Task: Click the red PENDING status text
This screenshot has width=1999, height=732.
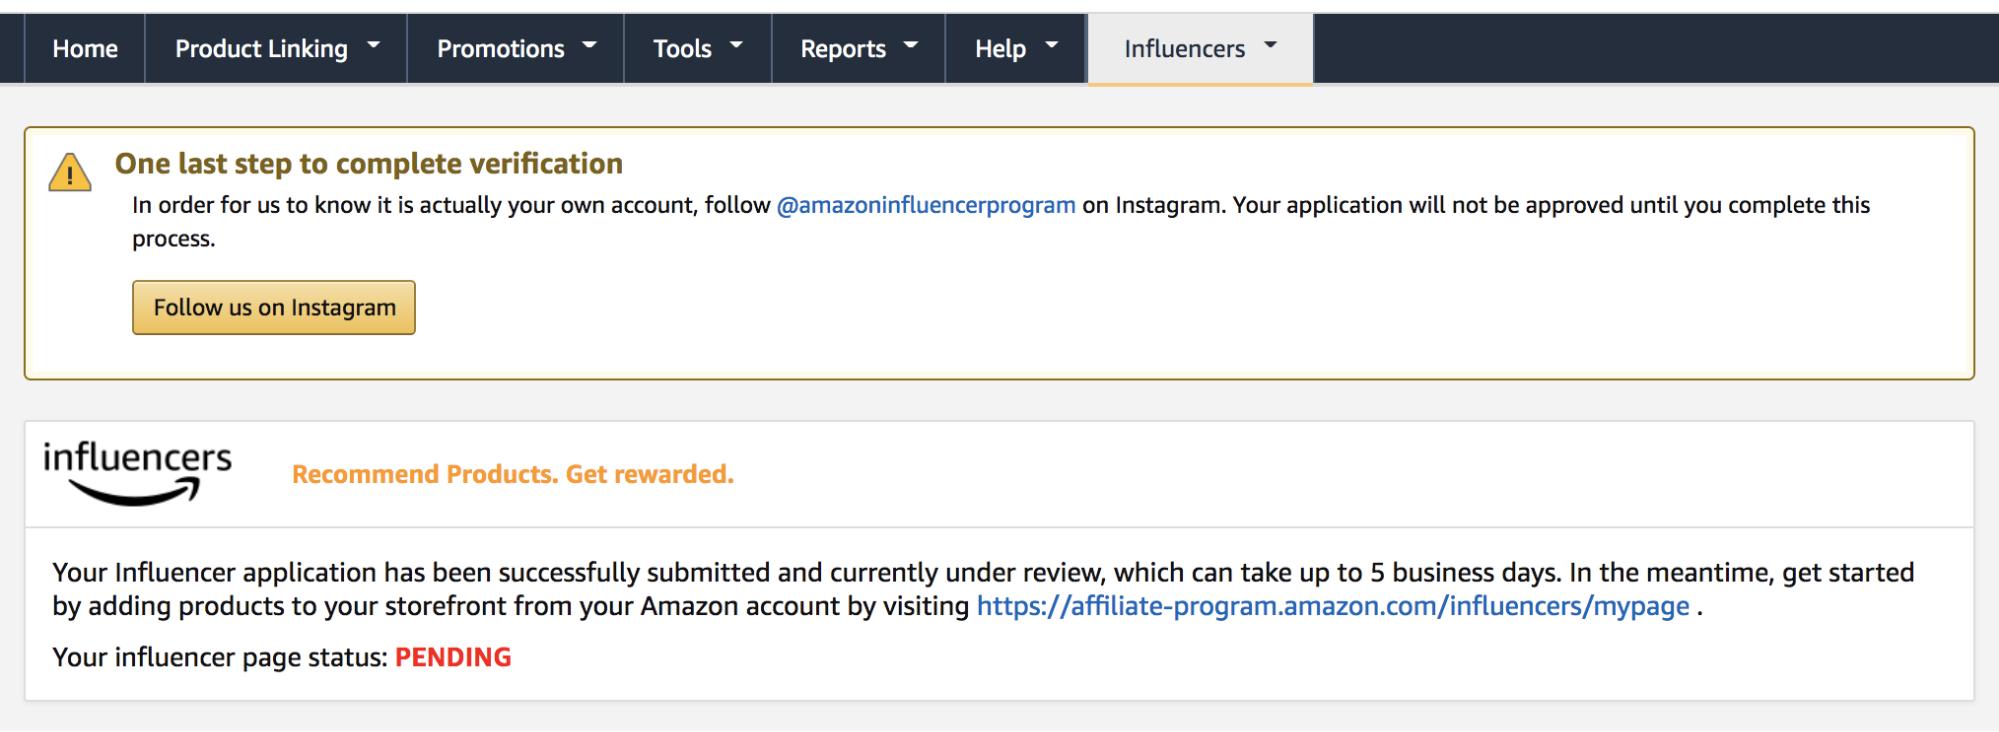Action: (x=453, y=657)
